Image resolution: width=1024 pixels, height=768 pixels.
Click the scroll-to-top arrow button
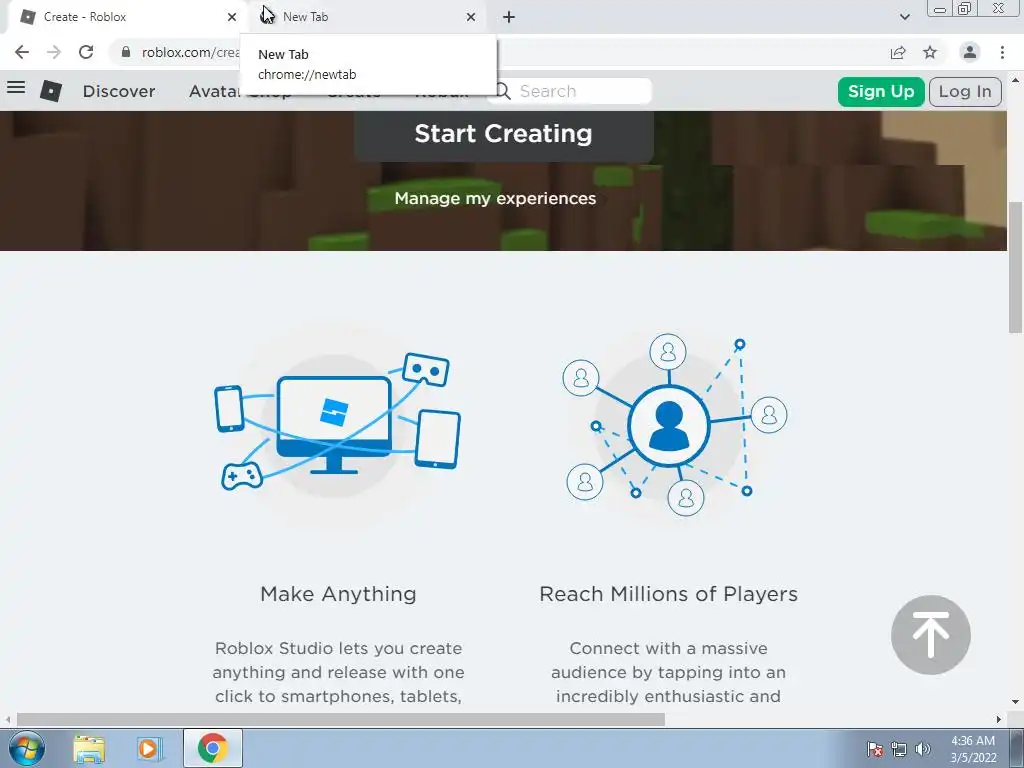931,635
